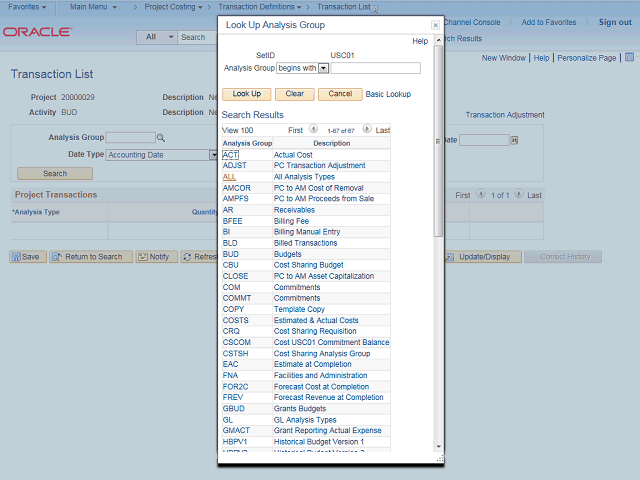Open the Main Menu navigation
Image resolution: width=640 pixels, height=480 pixels.
point(93,7)
